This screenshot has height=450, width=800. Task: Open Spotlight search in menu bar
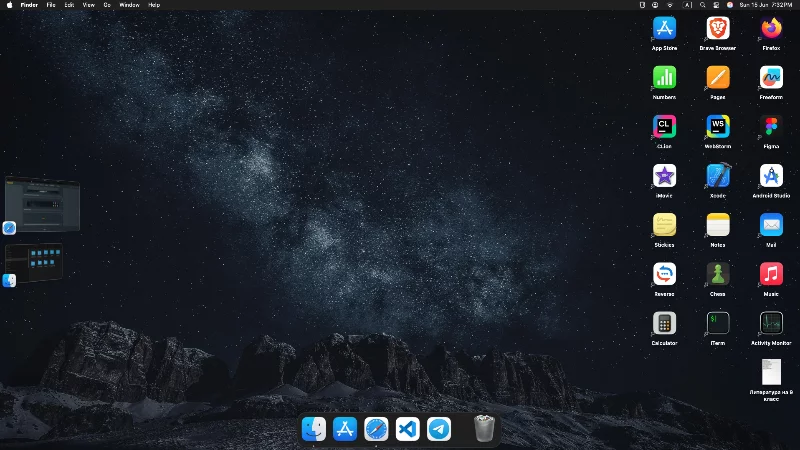[703, 5]
